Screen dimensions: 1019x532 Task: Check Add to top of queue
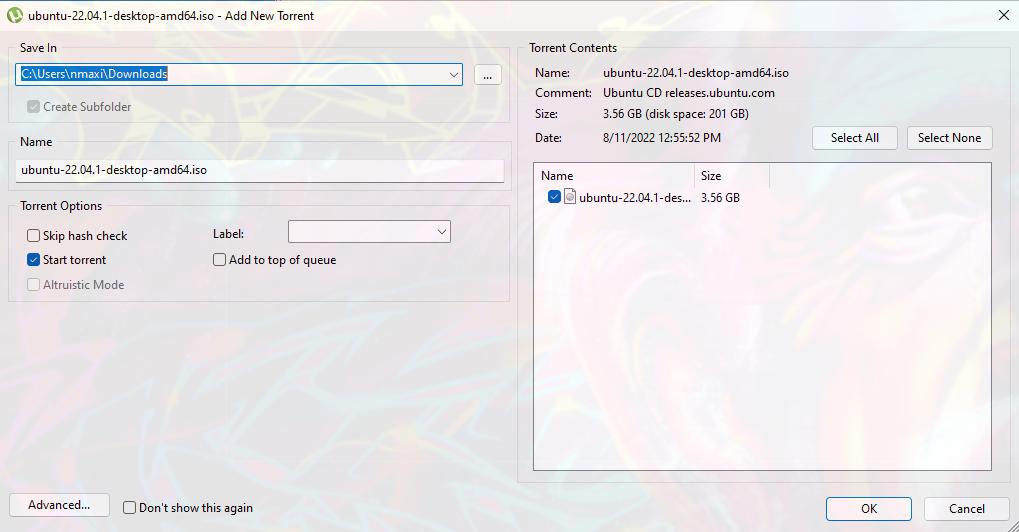pos(219,259)
